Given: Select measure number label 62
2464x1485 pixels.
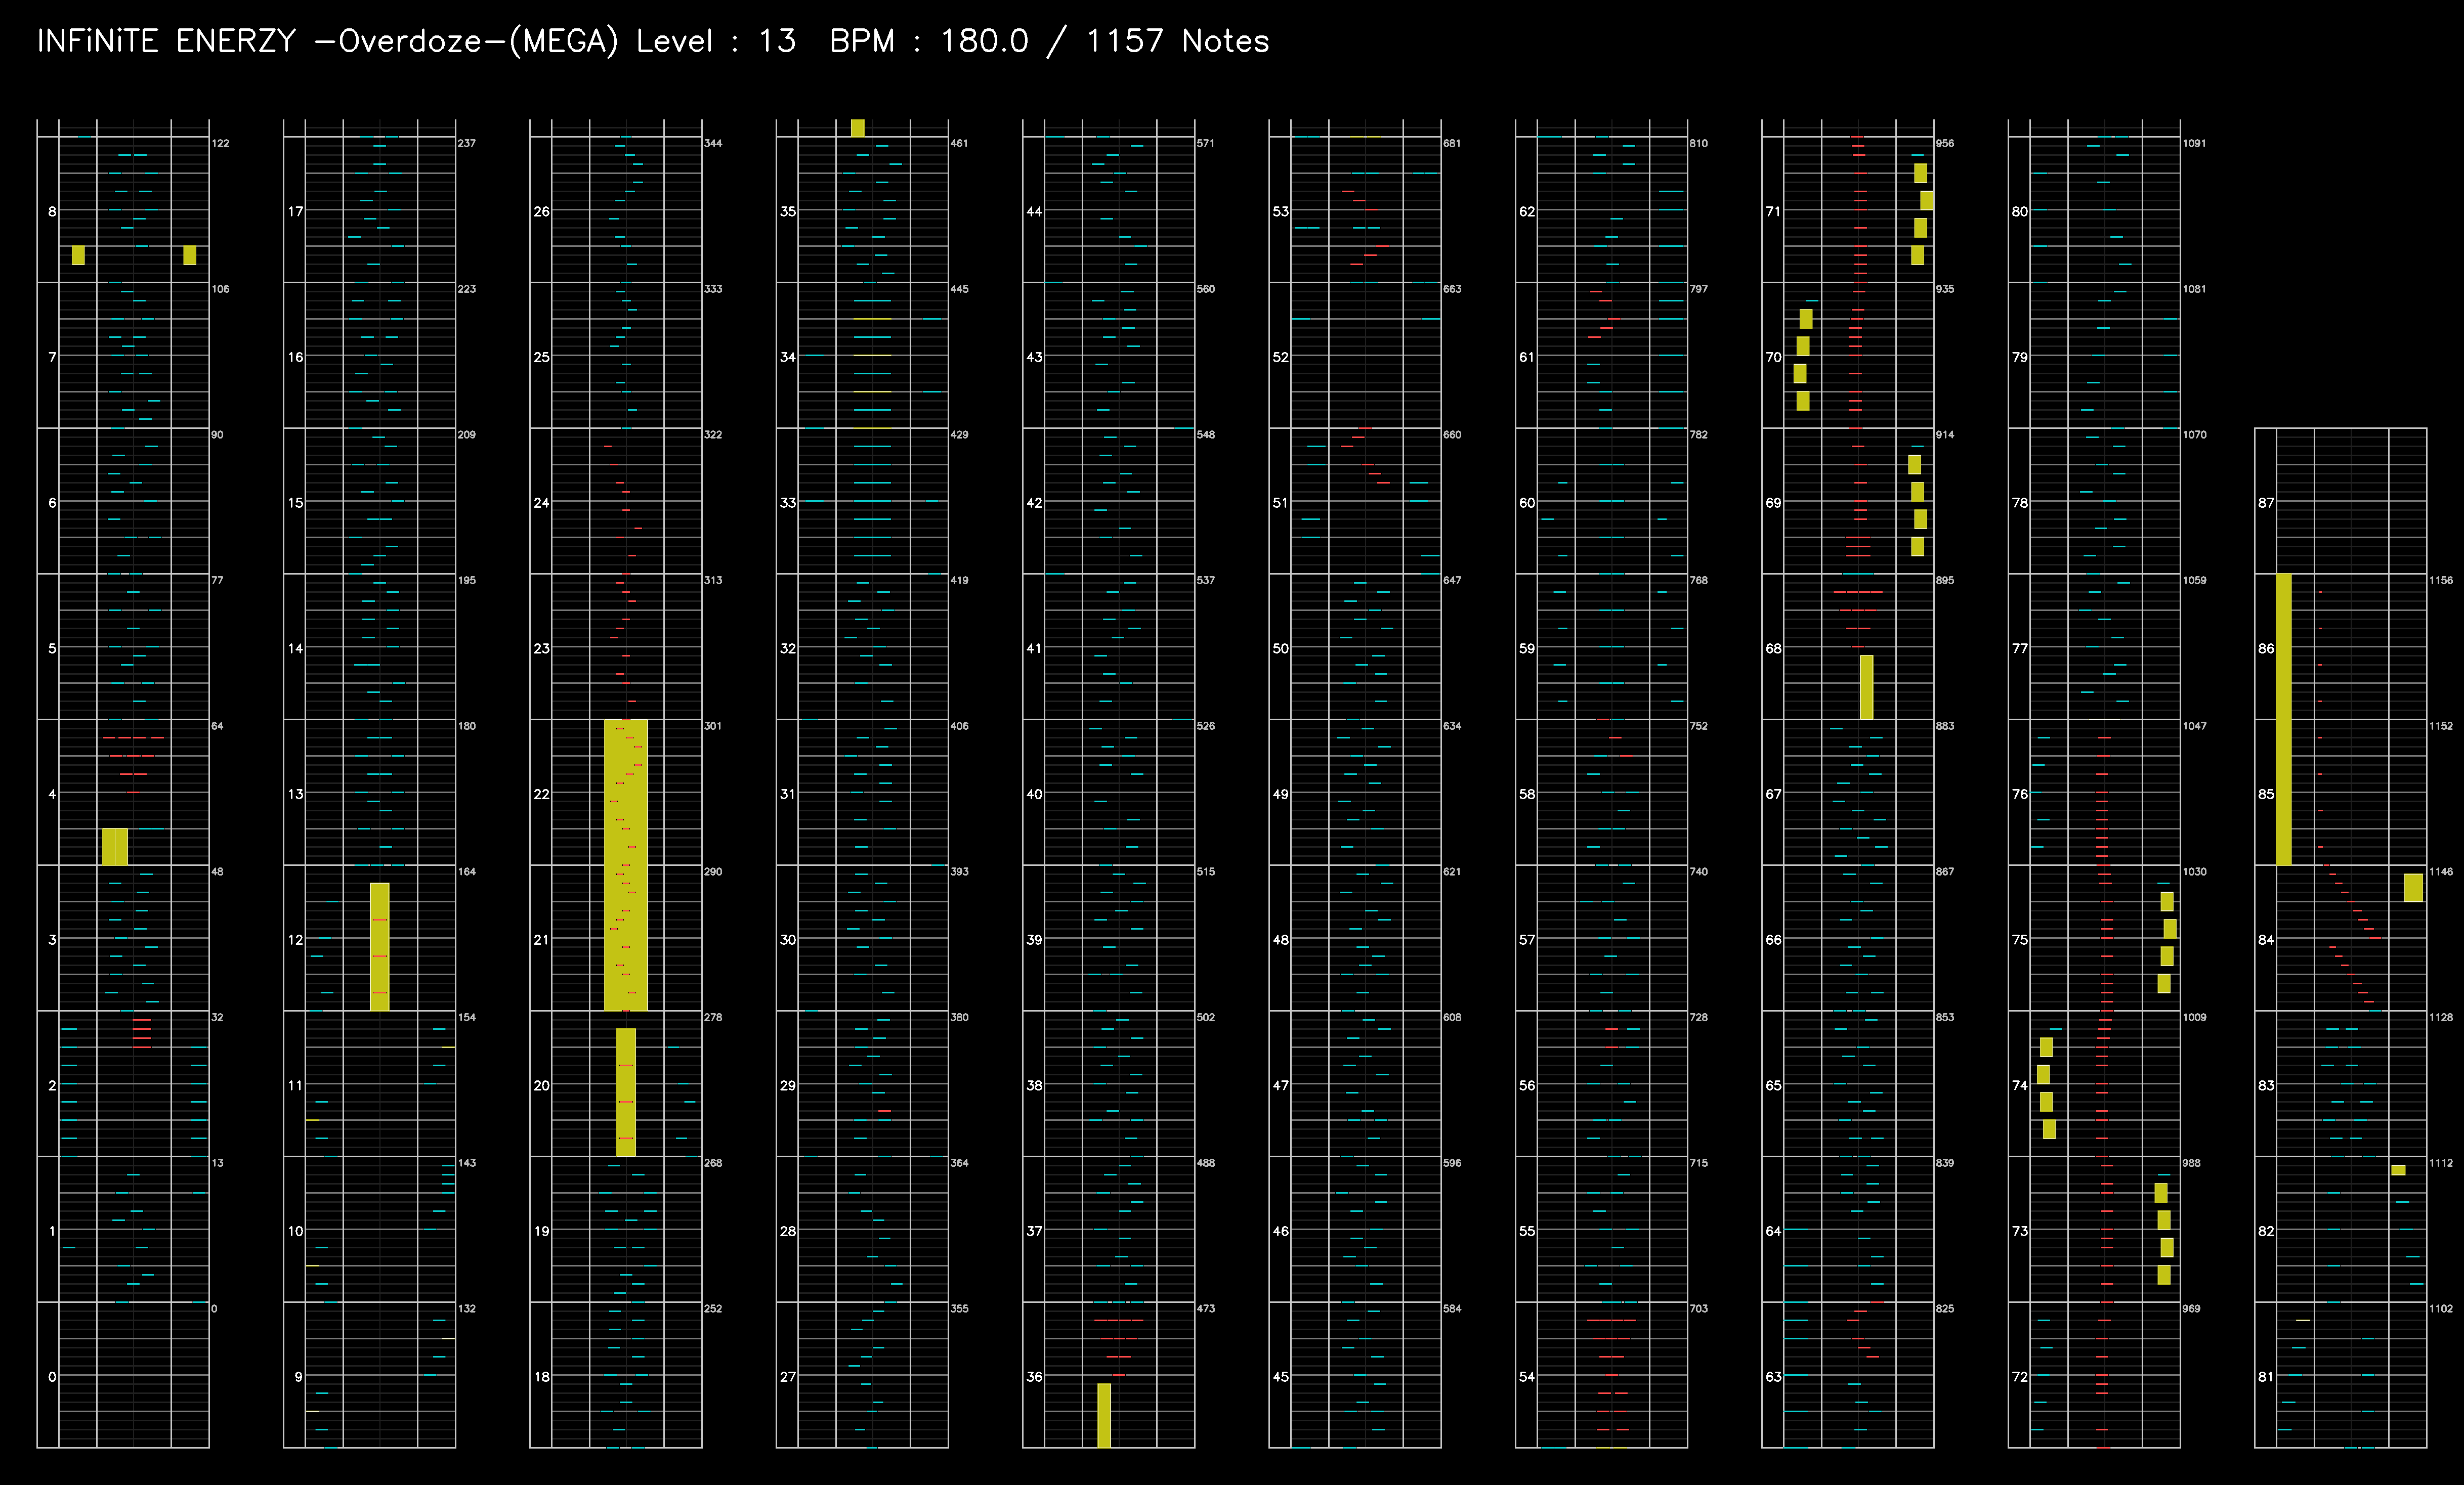Looking at the screenshot, I should [x=1527, y=211].
